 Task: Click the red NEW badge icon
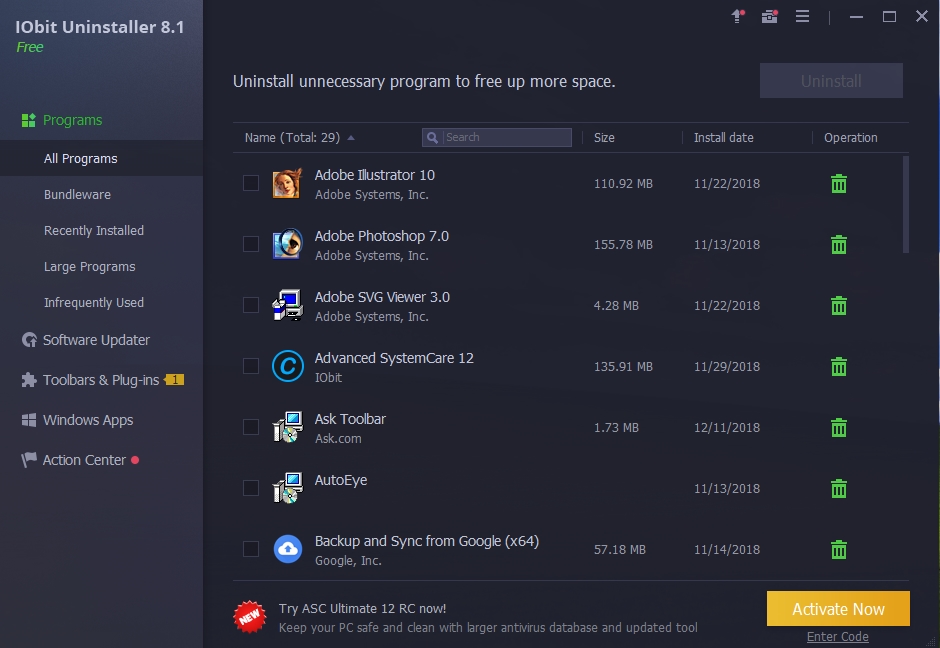coord(249,617)
